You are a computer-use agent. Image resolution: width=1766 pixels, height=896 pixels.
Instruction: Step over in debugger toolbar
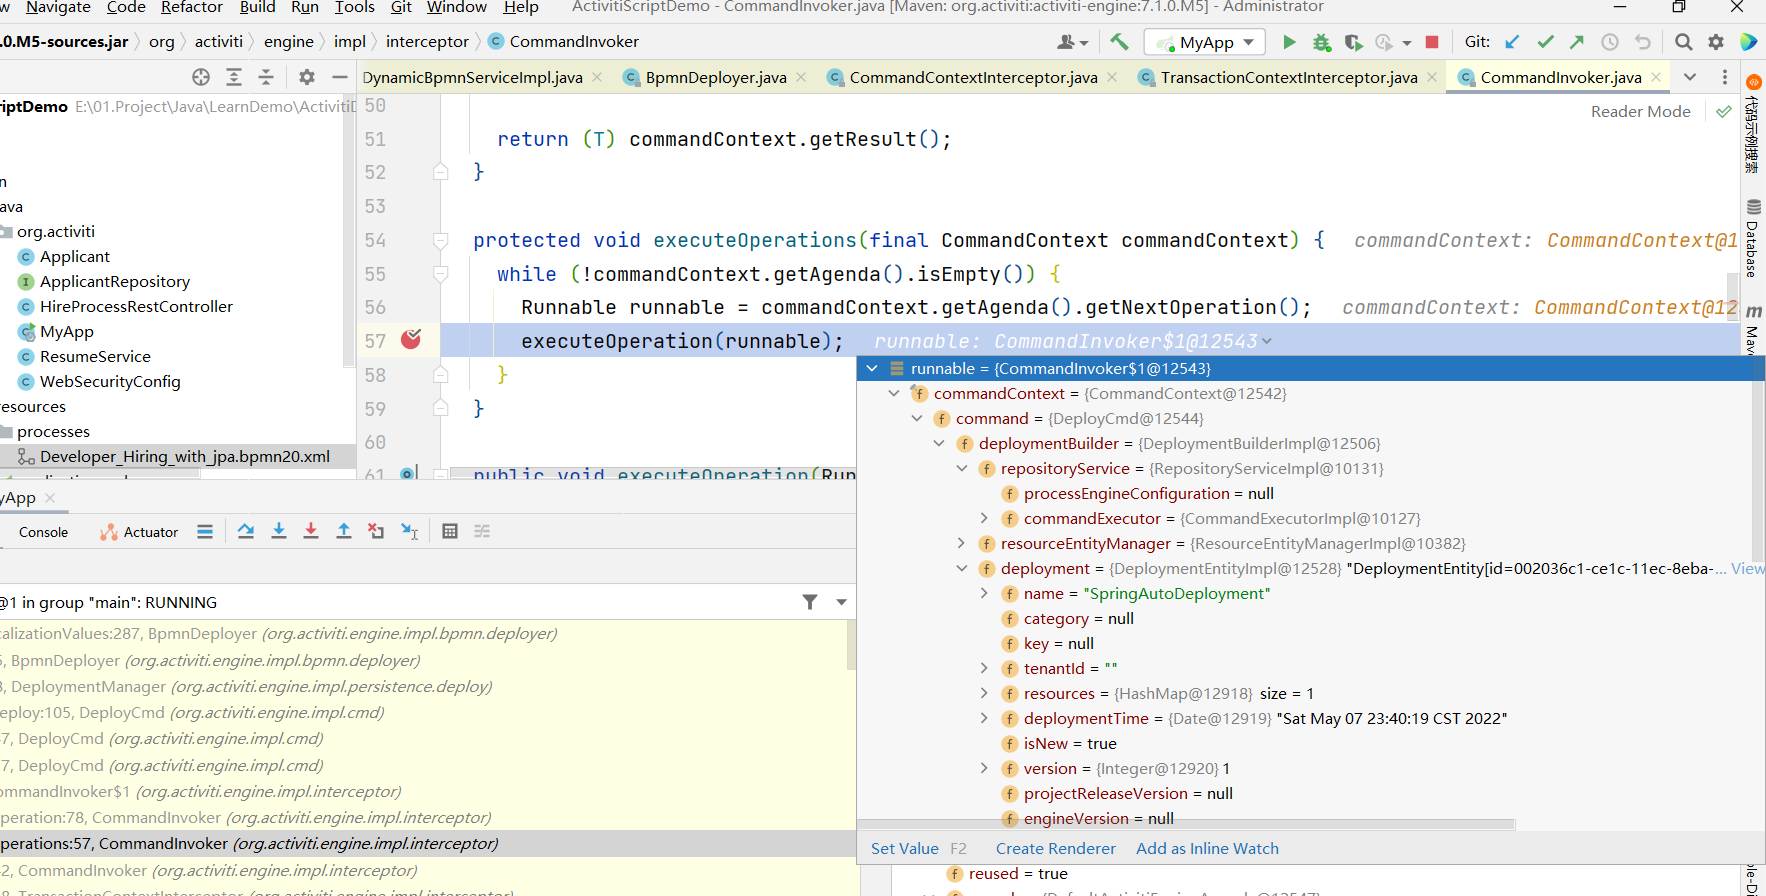coord(246,531)
